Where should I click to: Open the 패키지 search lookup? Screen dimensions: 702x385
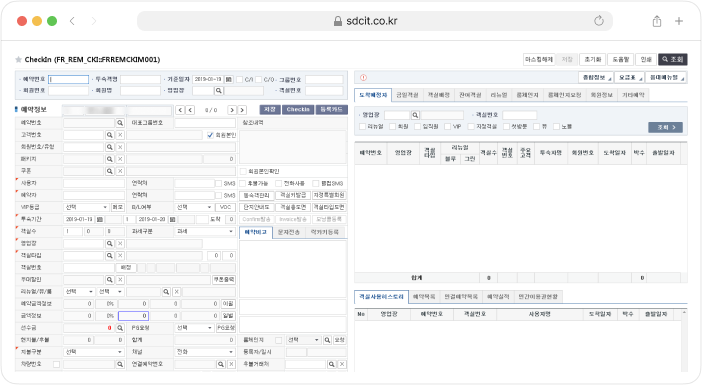tap(110, 159)
